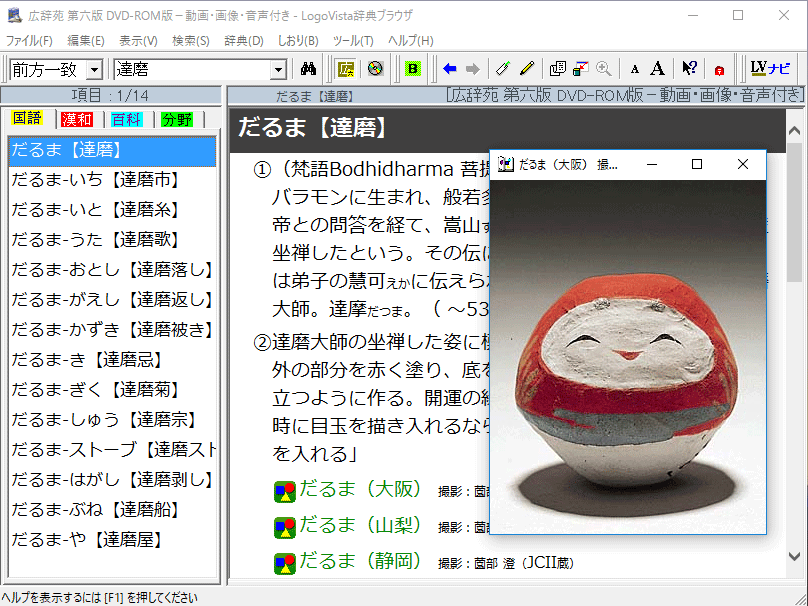Viewport: 808px width, 606px height.
Task: Select the だるま-き【達磨忌】 entry
Action: click(x=112, y=360)
